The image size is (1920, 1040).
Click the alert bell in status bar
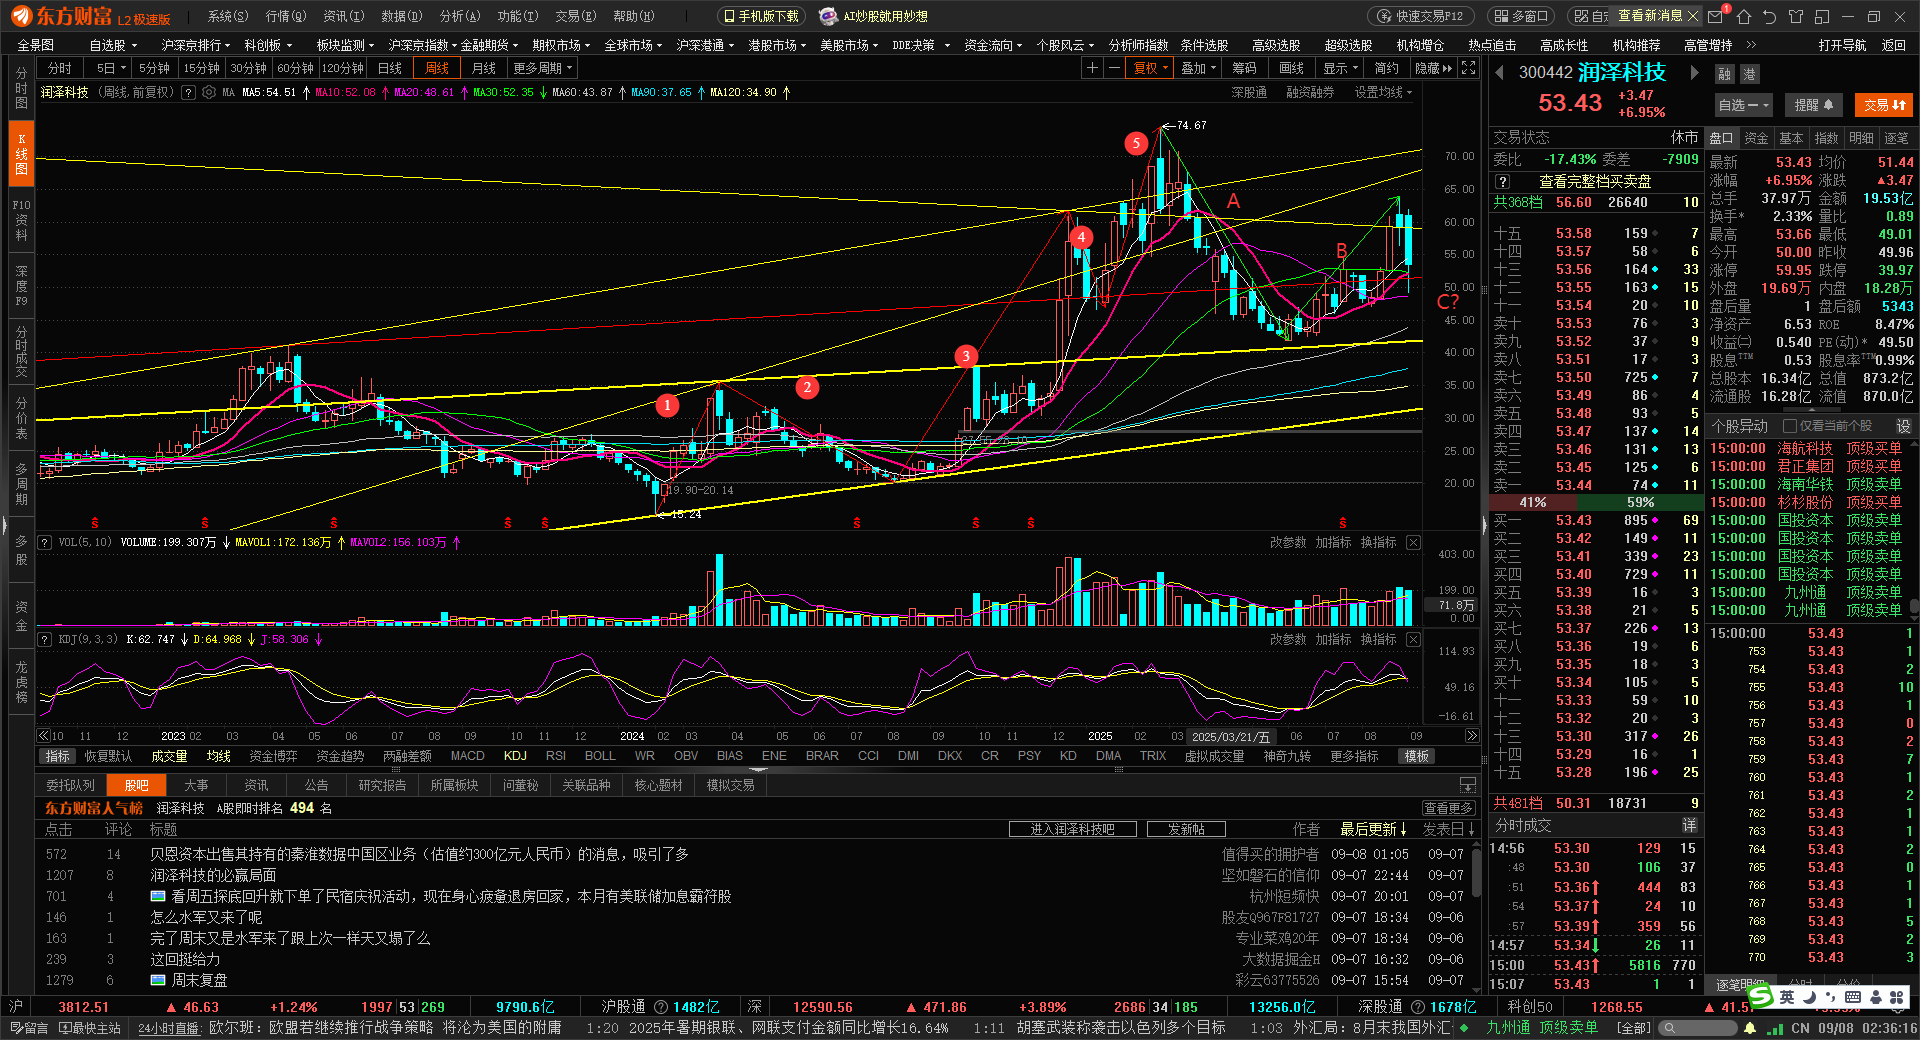(1750, 1028)
